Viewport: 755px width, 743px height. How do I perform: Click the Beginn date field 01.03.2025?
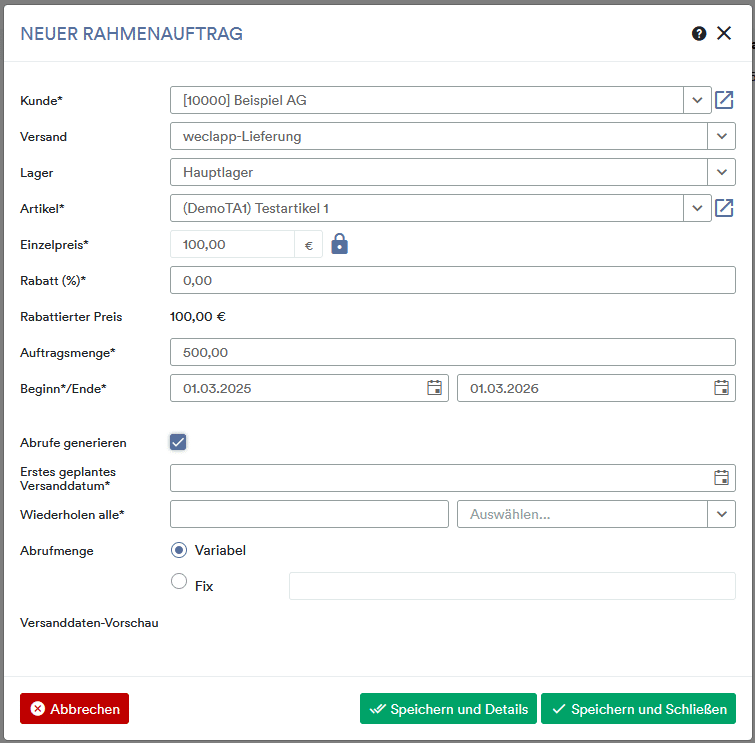coord(309,388)
